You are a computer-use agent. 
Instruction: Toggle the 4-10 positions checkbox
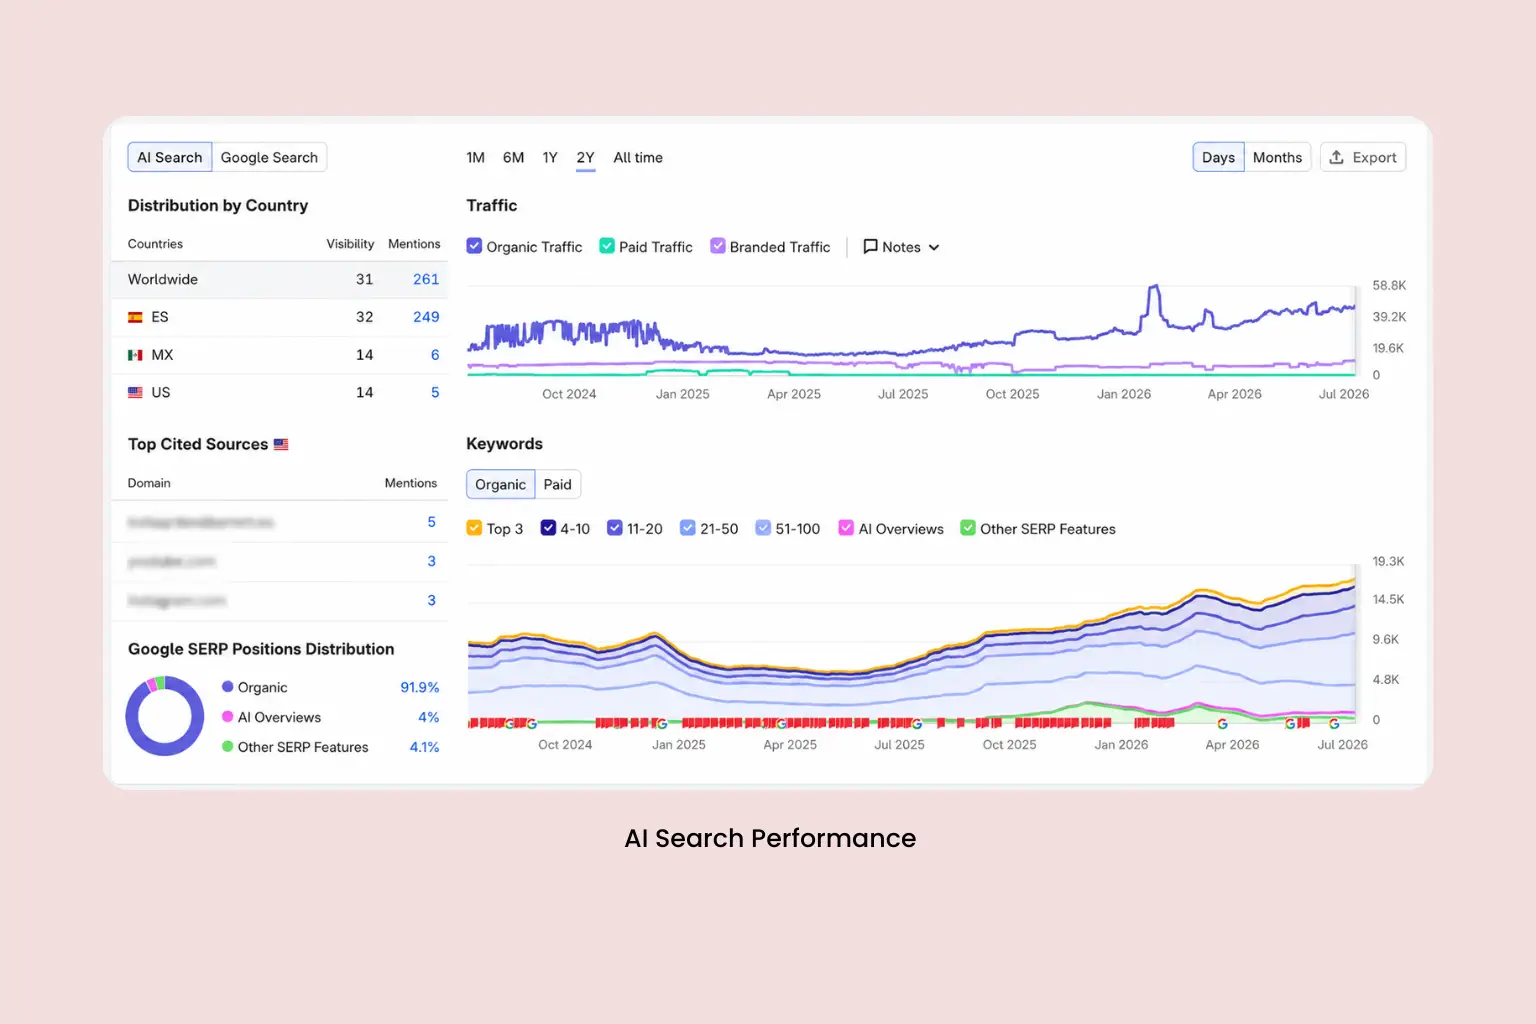548,528
